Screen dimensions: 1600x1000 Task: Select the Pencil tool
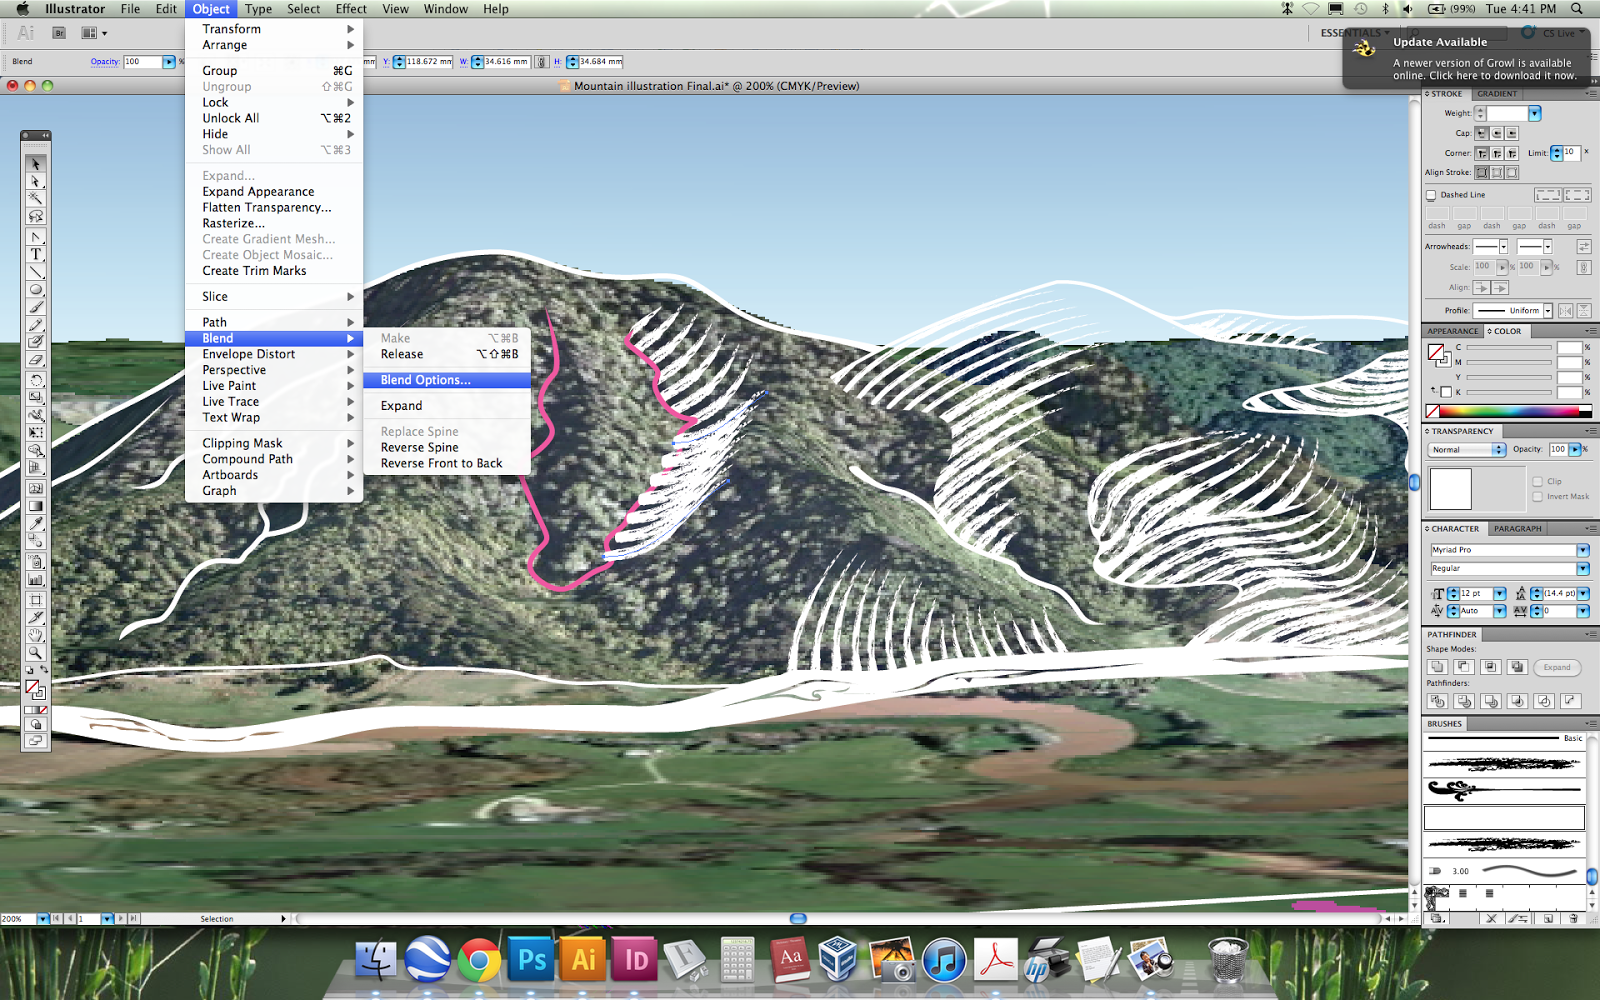36,325
